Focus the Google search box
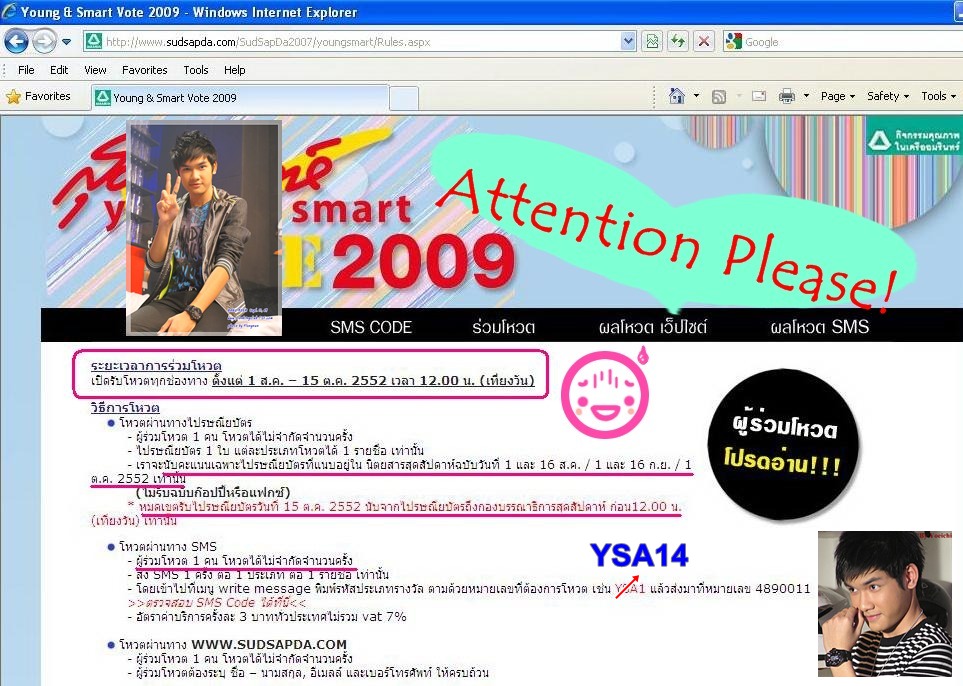963x686 pixels. tap(852, 42)
